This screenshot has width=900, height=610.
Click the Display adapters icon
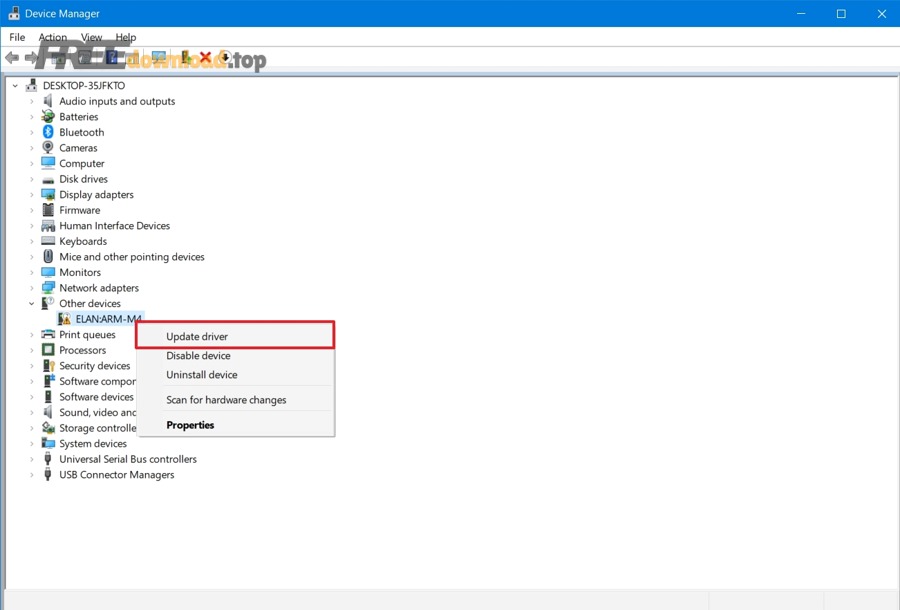[x=48, y=195]
